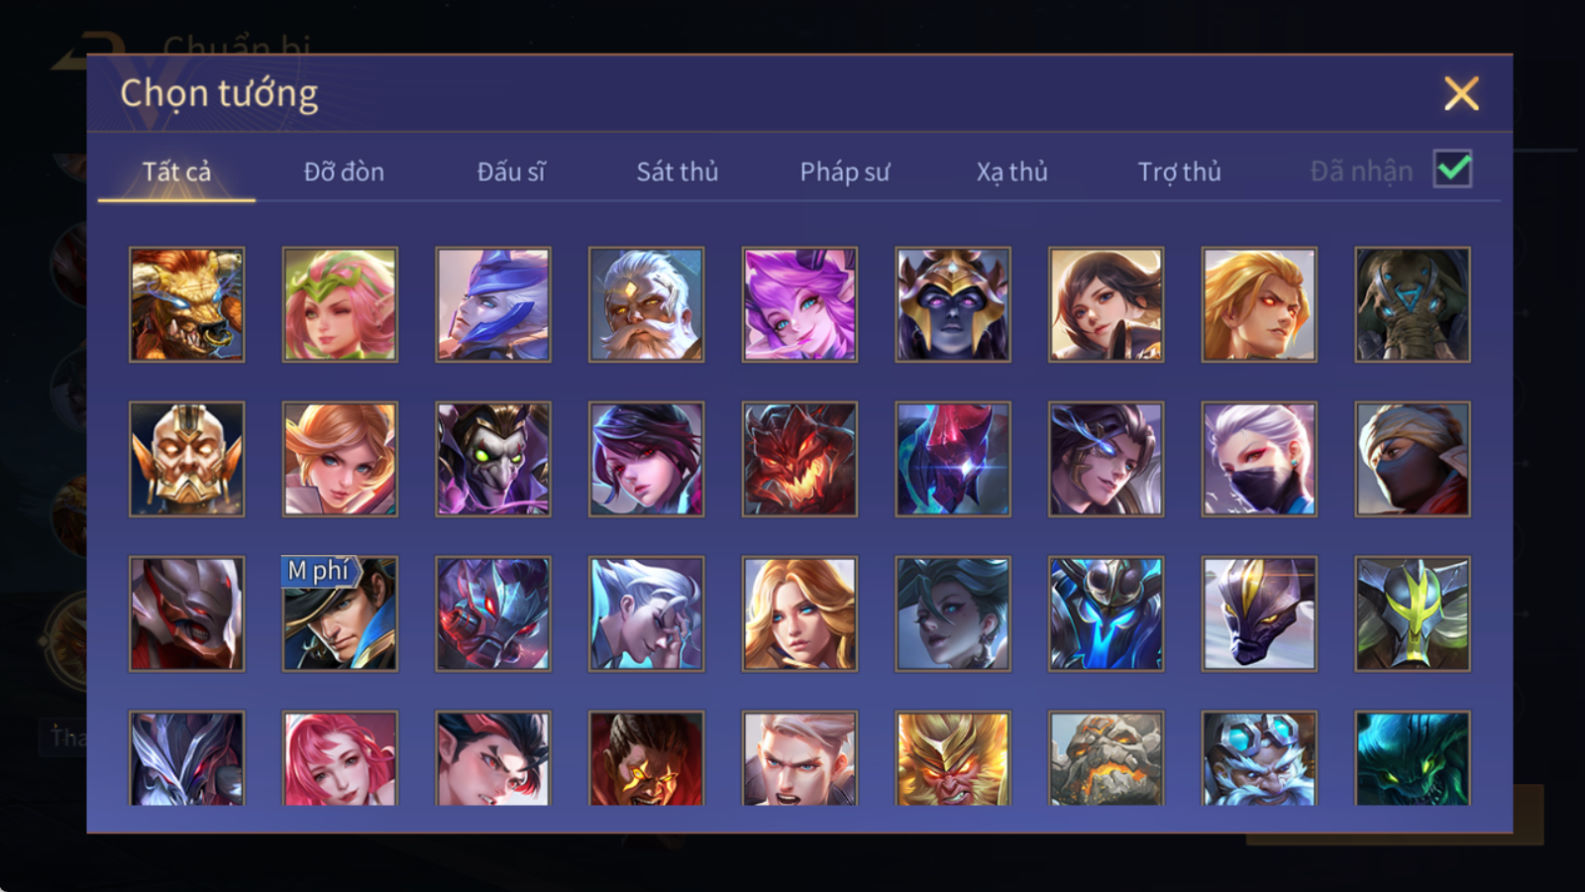1585x892 pixels.
Task: Choose the masked white-haired ninja girl
Action: pyautogui.click(x=1259, y=459)
